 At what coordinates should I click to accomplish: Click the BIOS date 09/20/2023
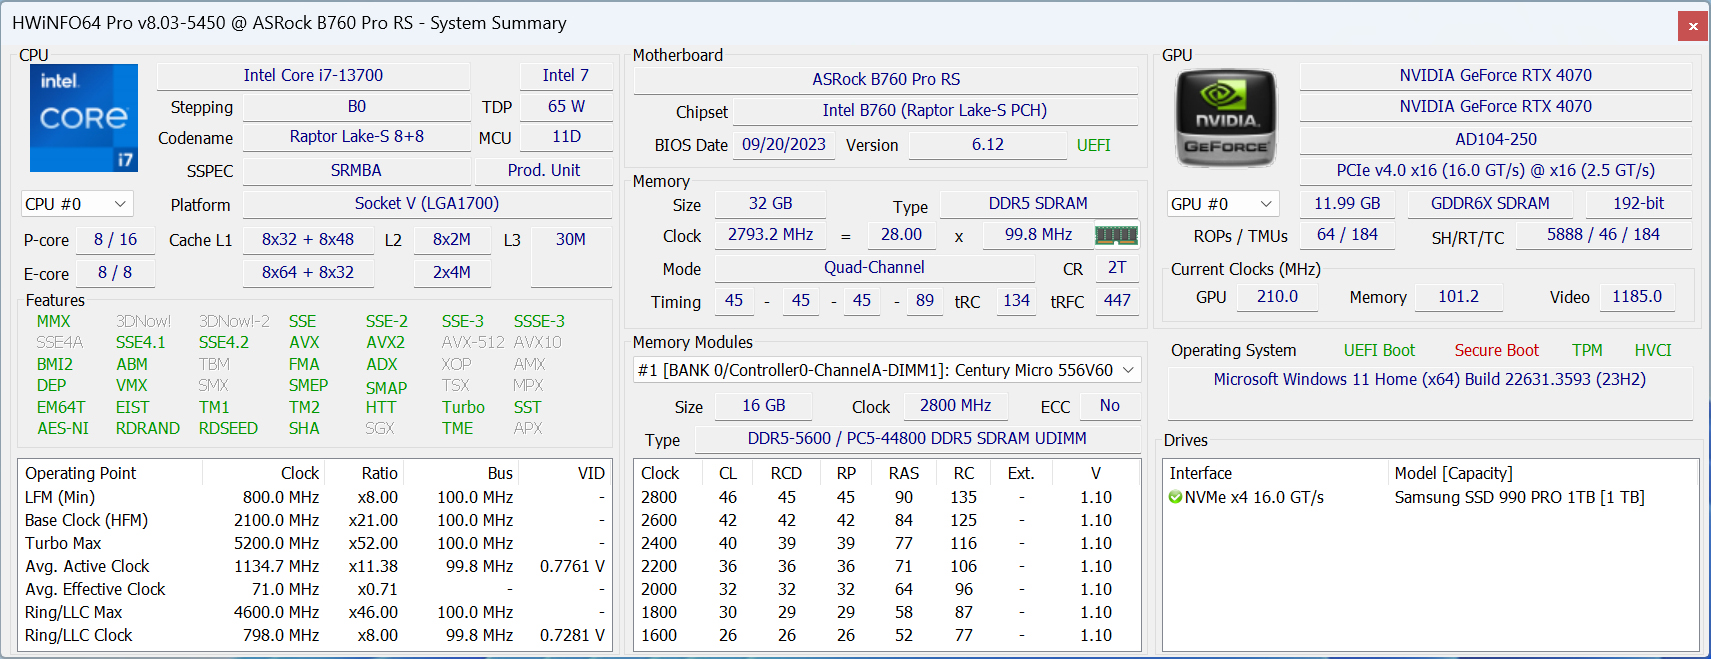pyautogui.click(x=784, y=145)
